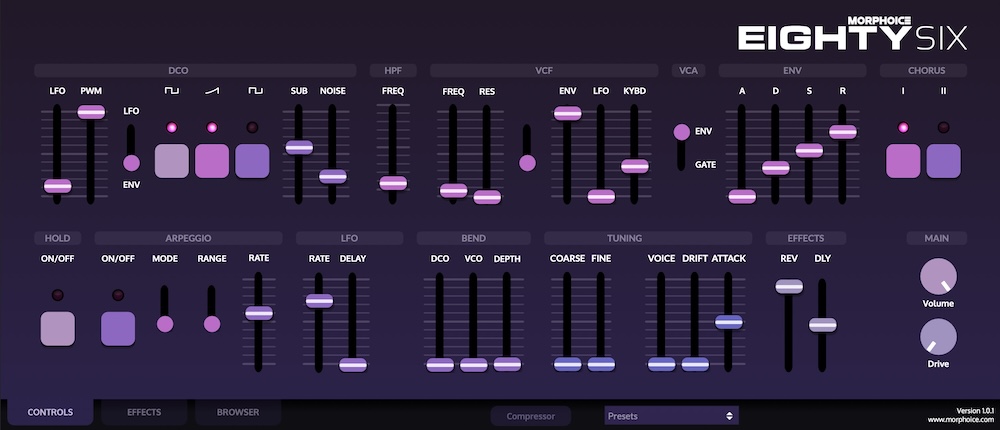Click the Arpeggio RATE slider handle
This screenshot has height=430, width=1000.
click(259, 313)
